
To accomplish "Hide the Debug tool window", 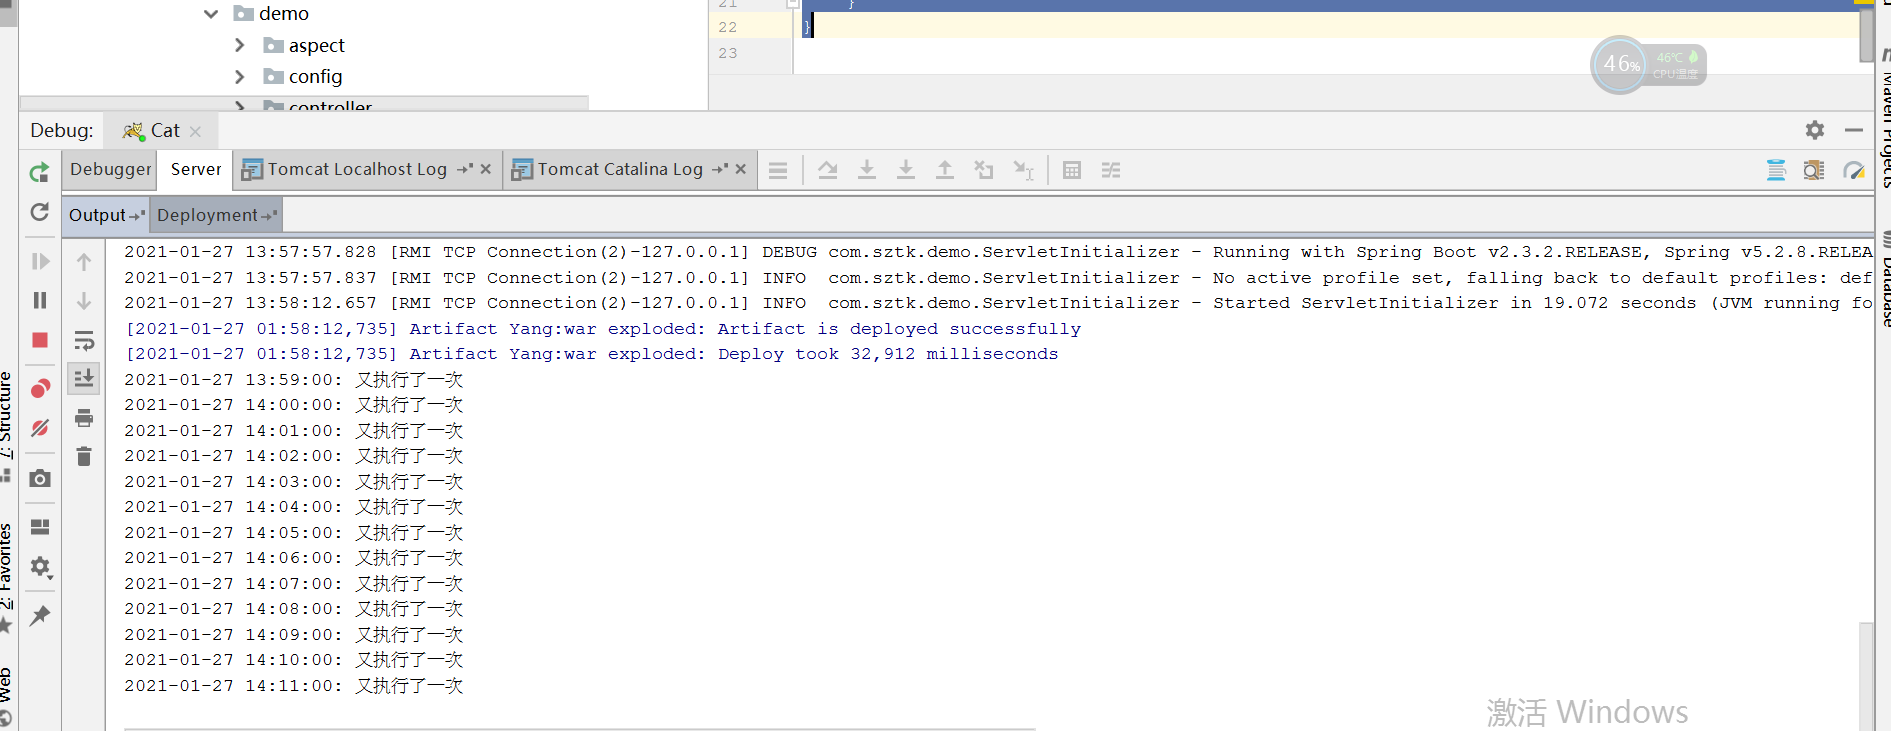I will pos(1854,130).
